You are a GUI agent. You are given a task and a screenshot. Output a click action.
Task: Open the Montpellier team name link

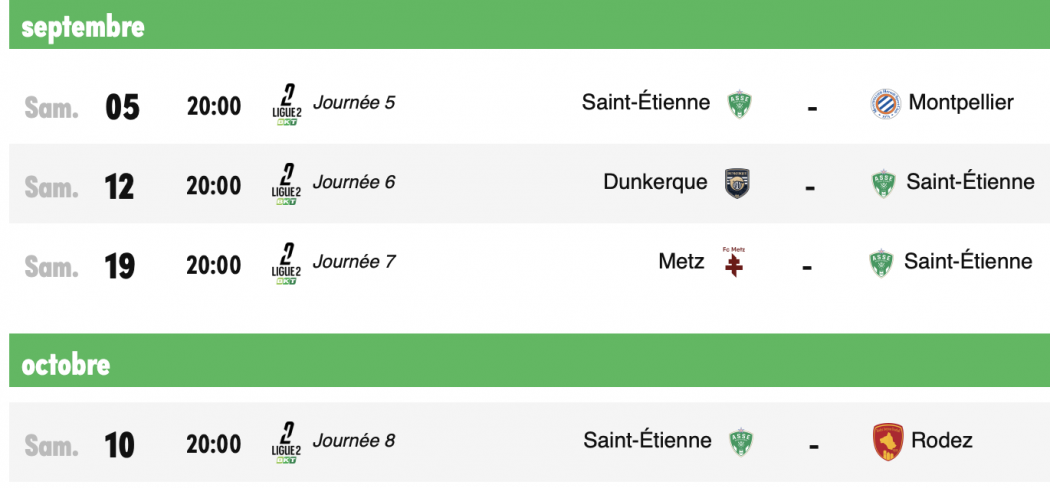tap(961, 102)
